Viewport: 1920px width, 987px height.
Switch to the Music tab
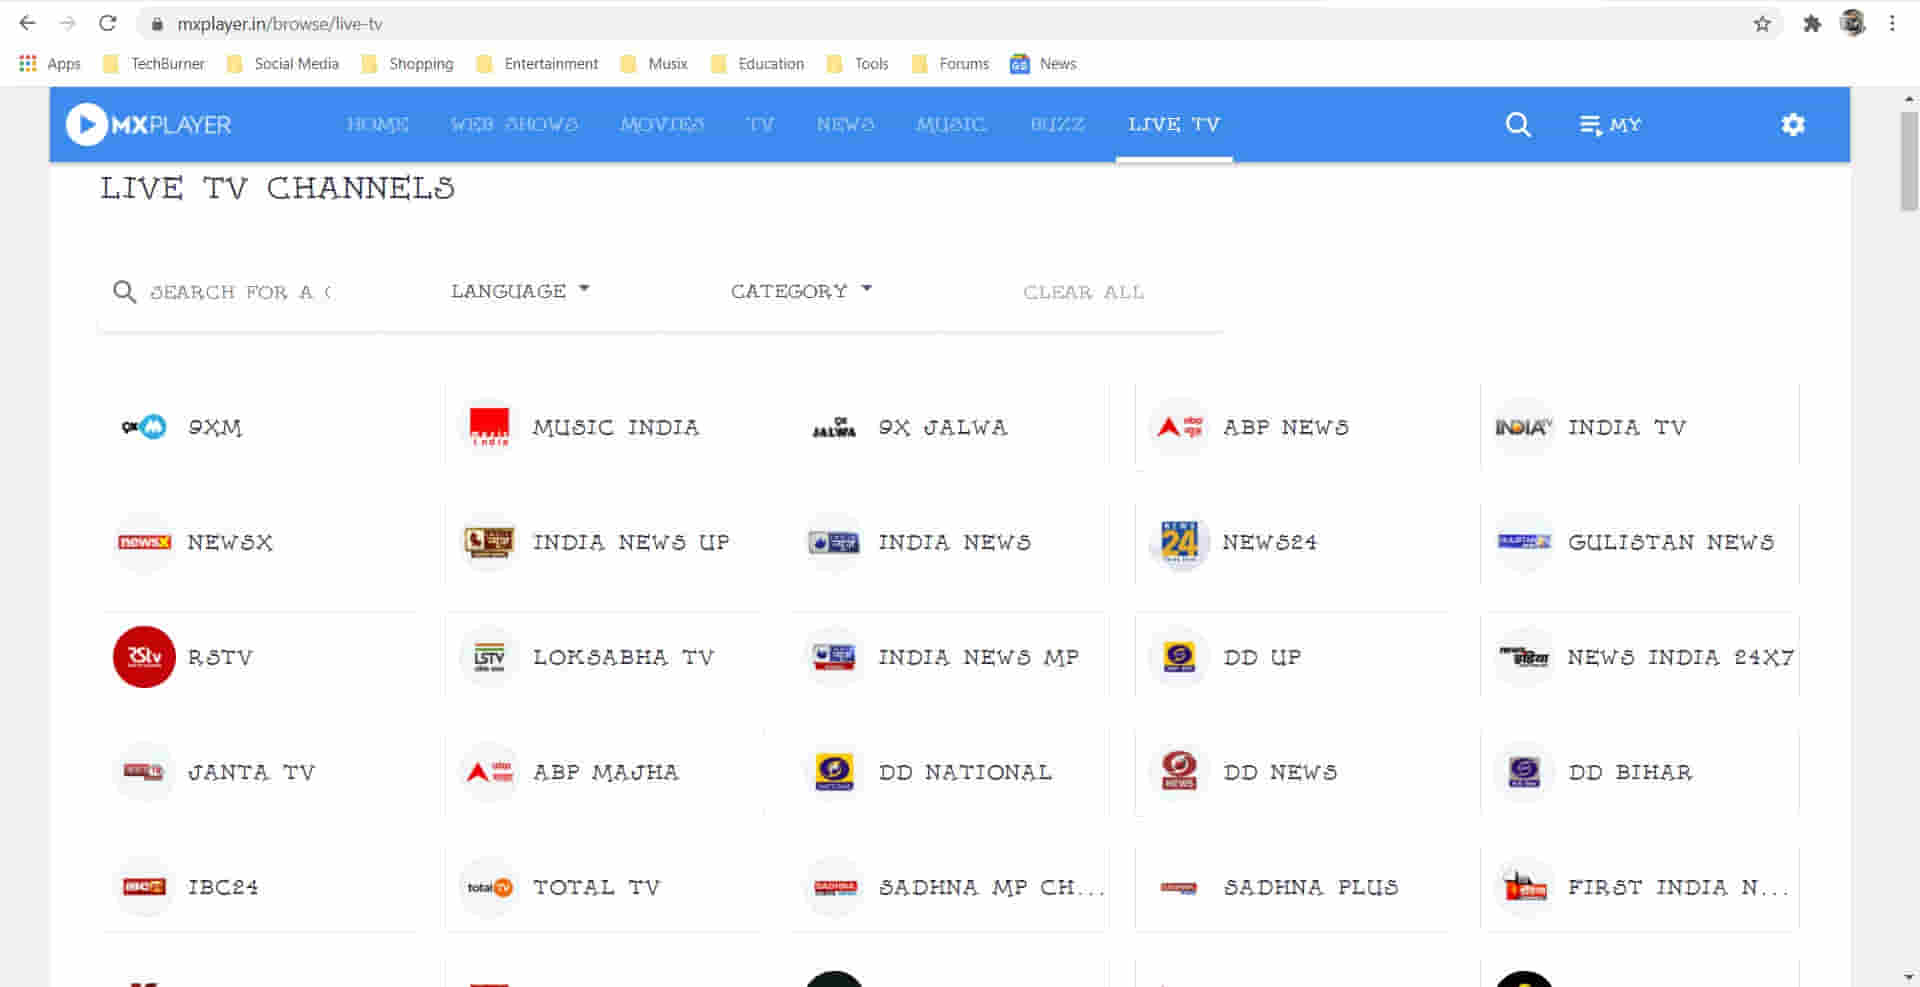951,124
